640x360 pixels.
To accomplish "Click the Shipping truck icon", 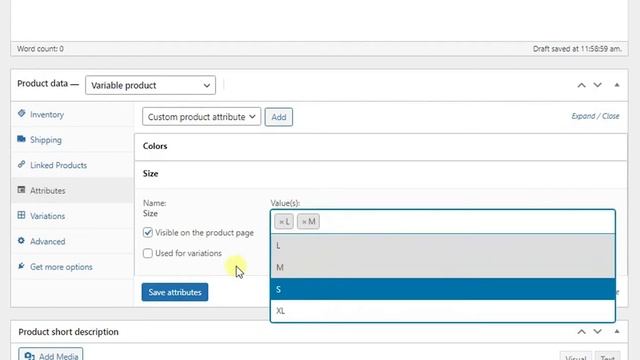I will point(22,139).
